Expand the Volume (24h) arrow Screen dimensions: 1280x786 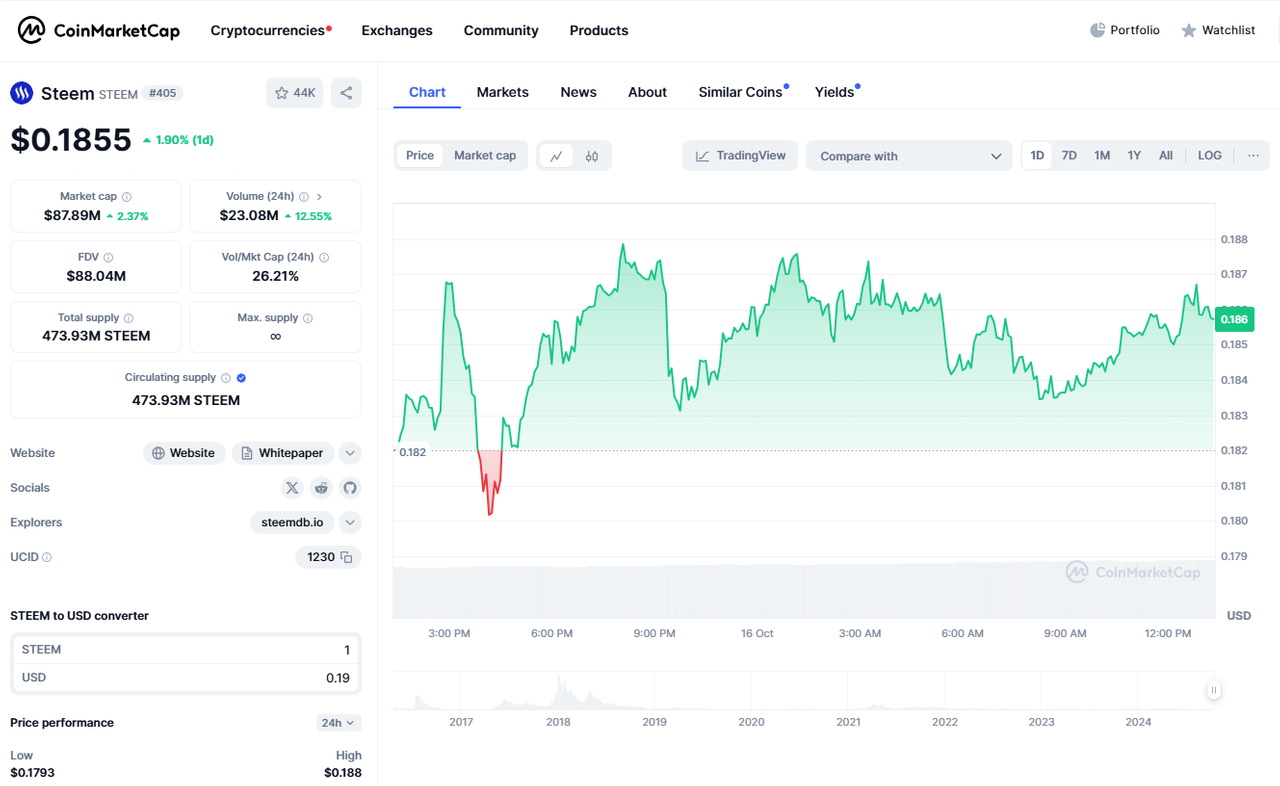320,197
